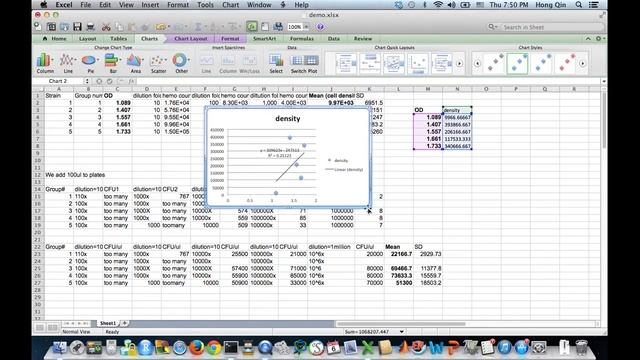
Task: Click the chart title 'density'
Action: [x=288, y=118]
